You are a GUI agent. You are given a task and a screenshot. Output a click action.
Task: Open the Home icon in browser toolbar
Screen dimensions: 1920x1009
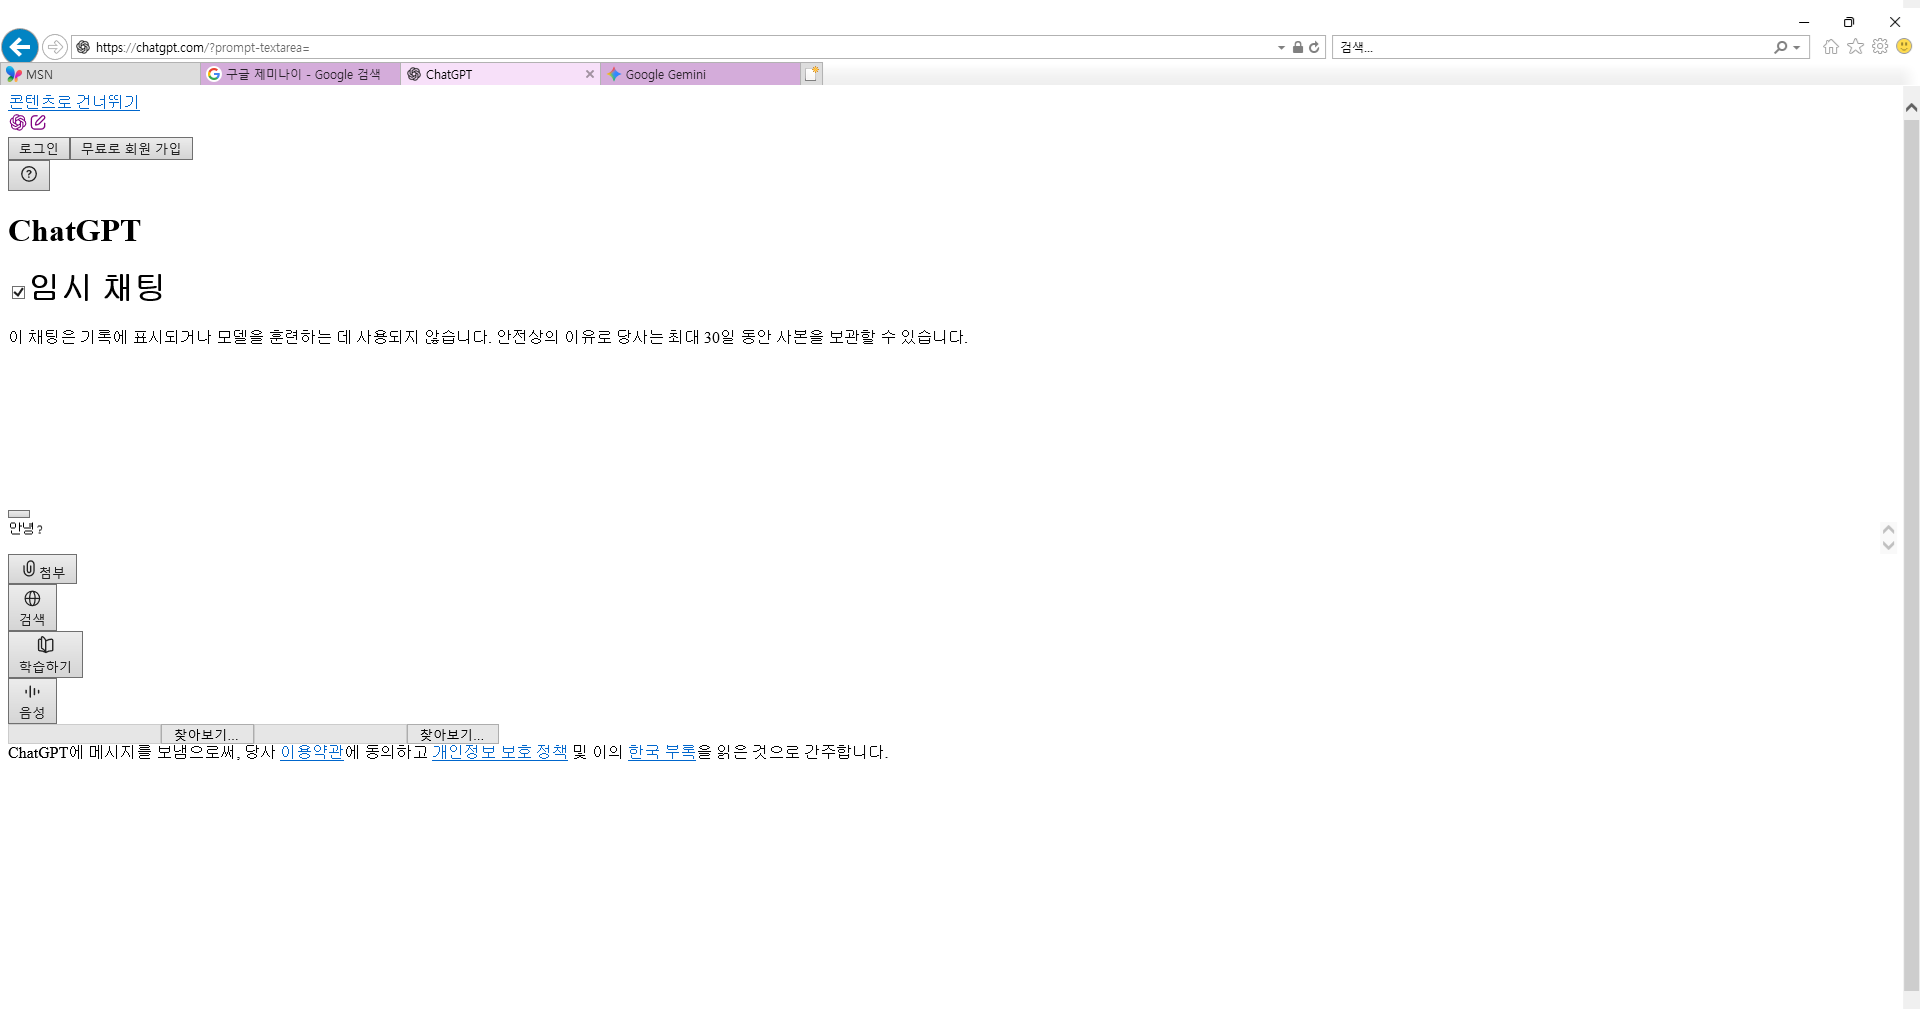[1831, 47]
